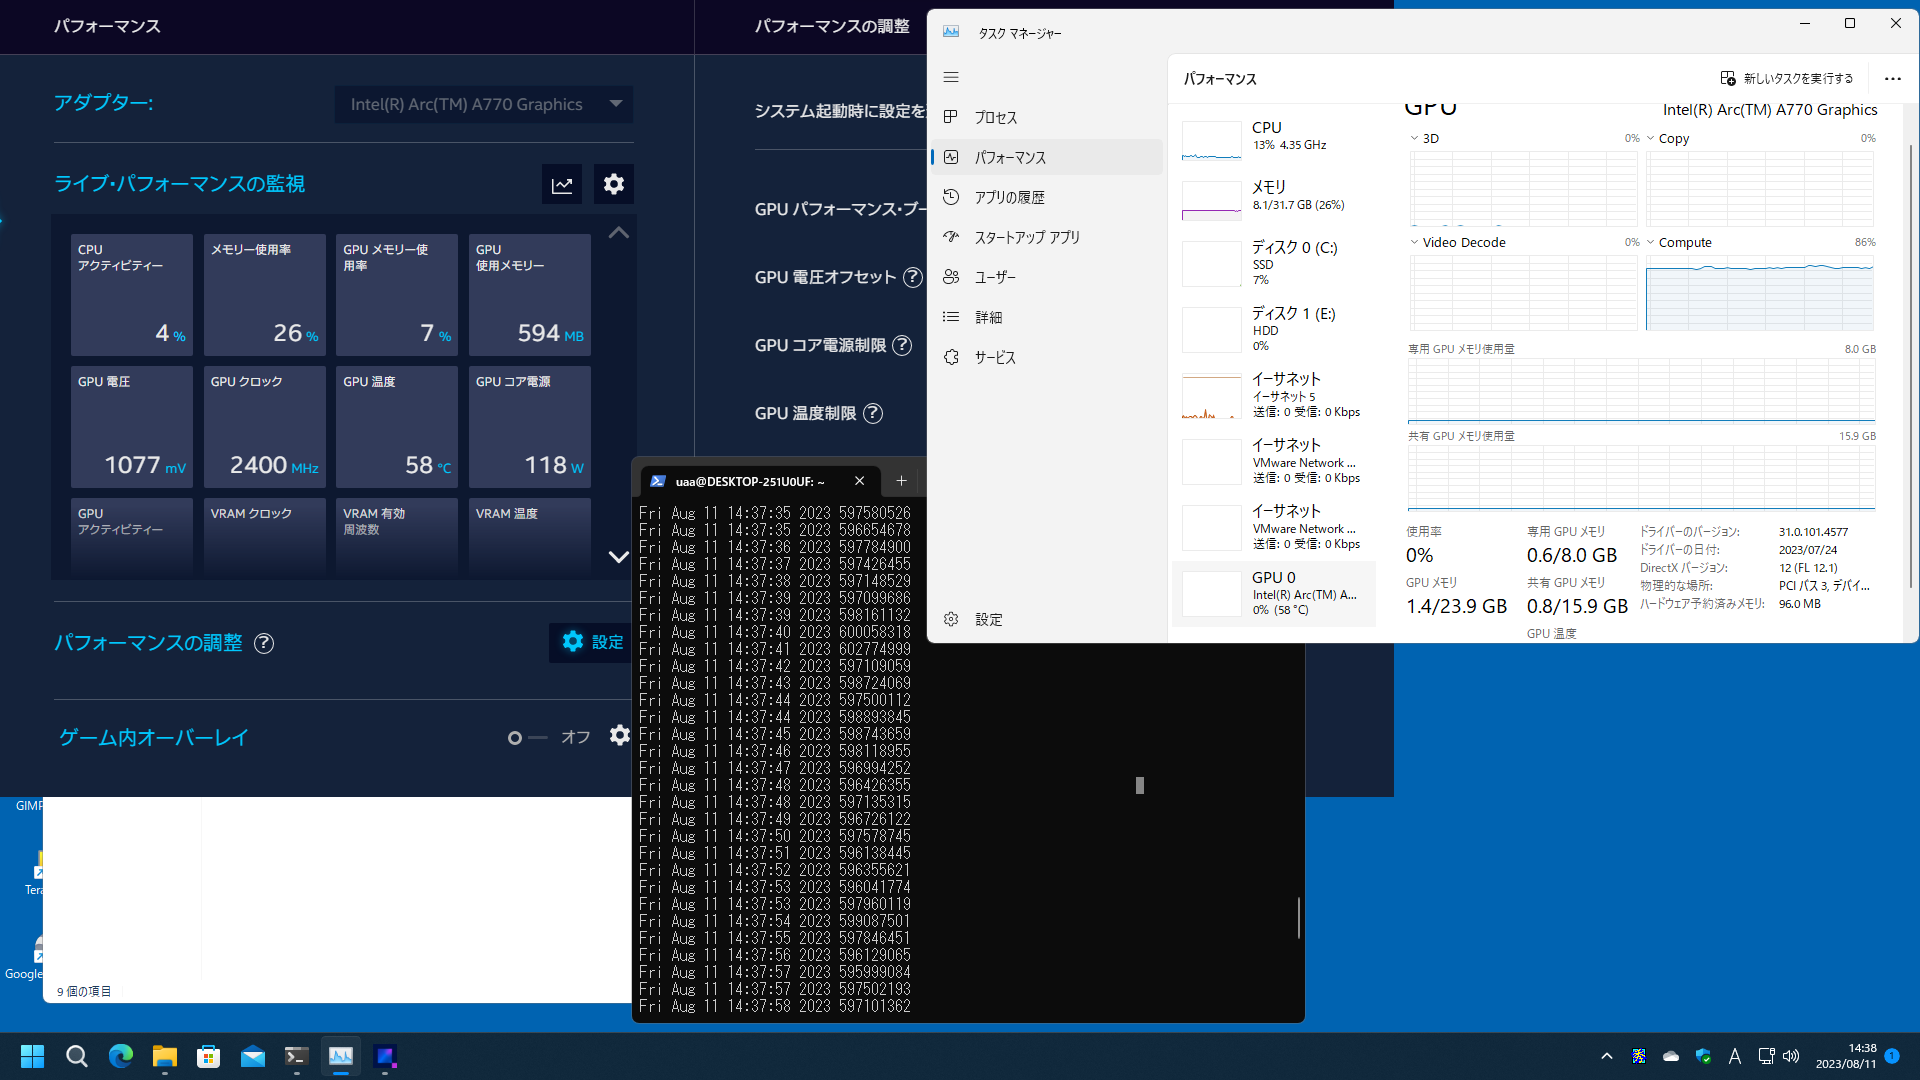Click performance tuning help question mark

(x=264, y=643)
